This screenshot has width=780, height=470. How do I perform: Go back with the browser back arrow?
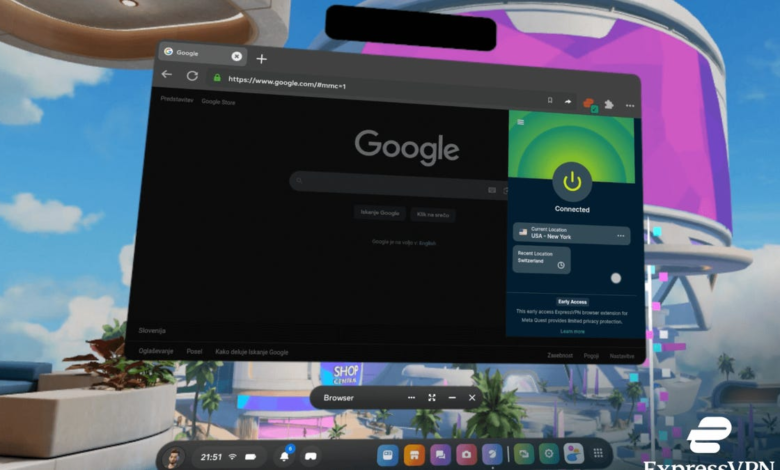pyautogui.click(x=167, y=75)
